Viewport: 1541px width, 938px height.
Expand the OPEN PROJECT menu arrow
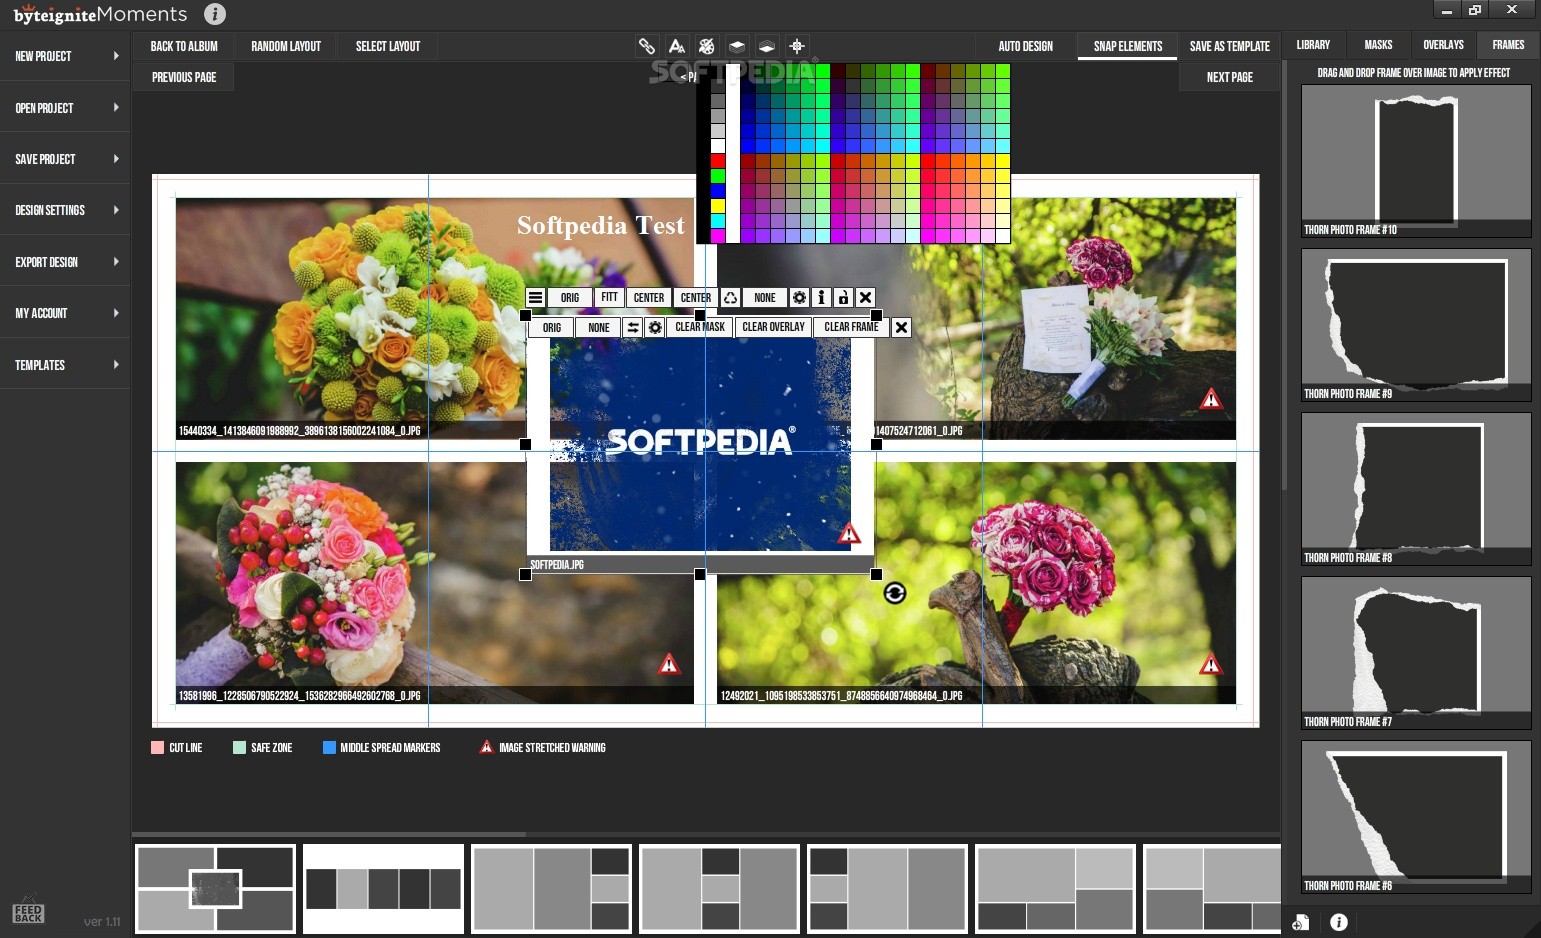pos(116,108)
